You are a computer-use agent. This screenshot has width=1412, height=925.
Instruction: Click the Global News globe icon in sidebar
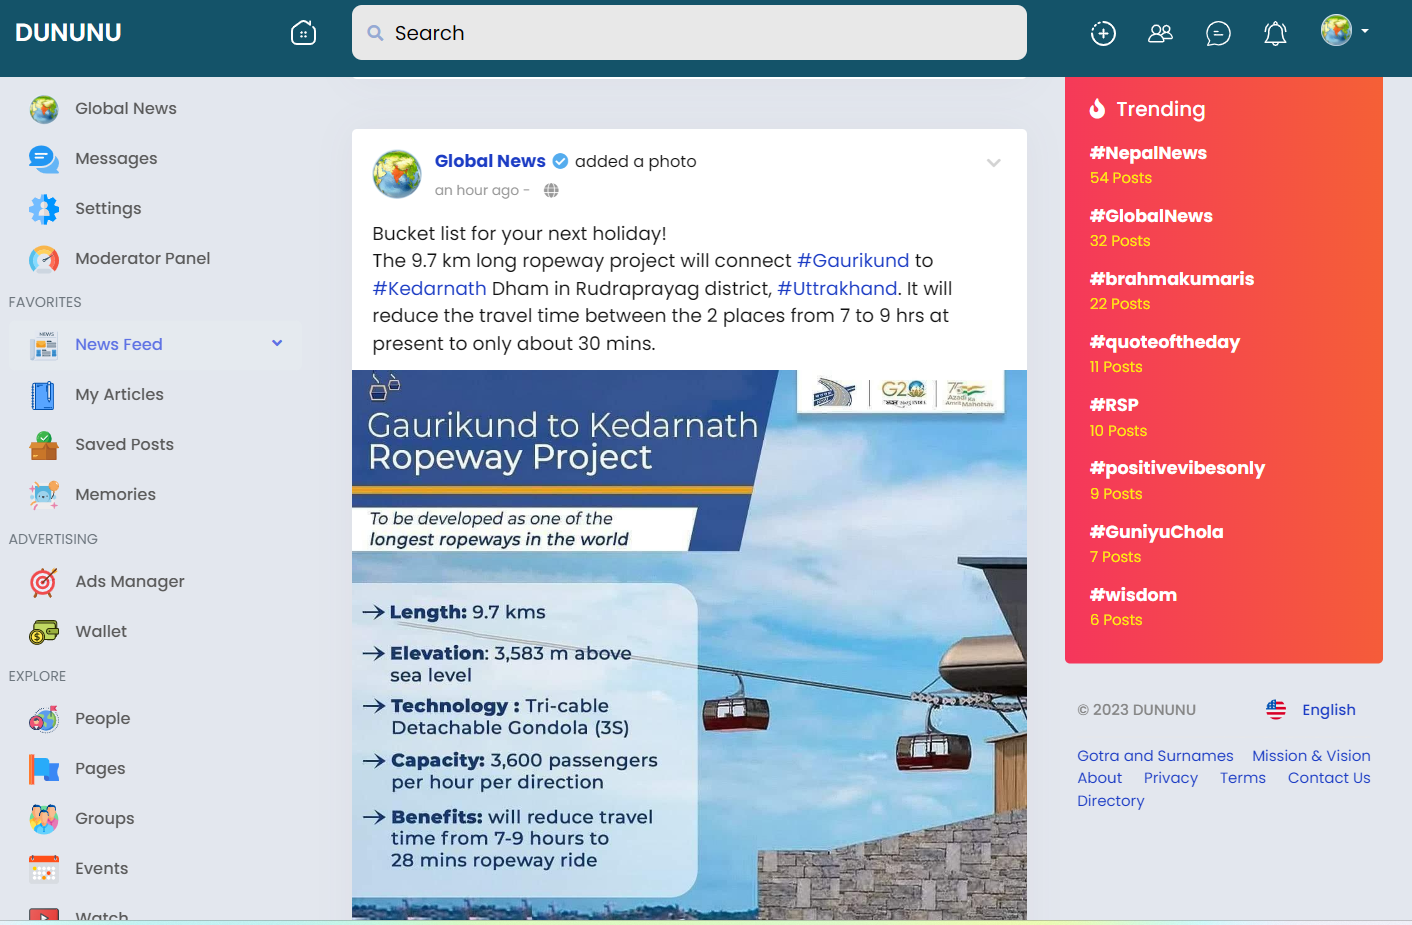pyautogui.click(x=44, y=109)
